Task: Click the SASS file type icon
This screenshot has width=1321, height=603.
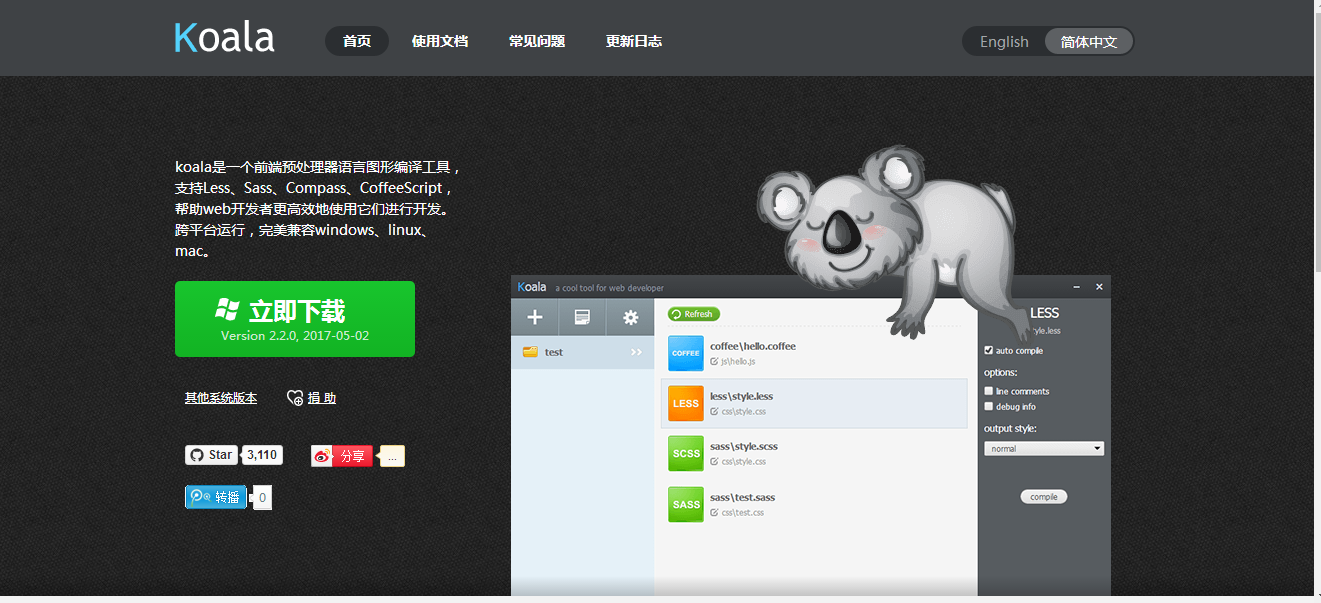Action: [x=686, y=504]
